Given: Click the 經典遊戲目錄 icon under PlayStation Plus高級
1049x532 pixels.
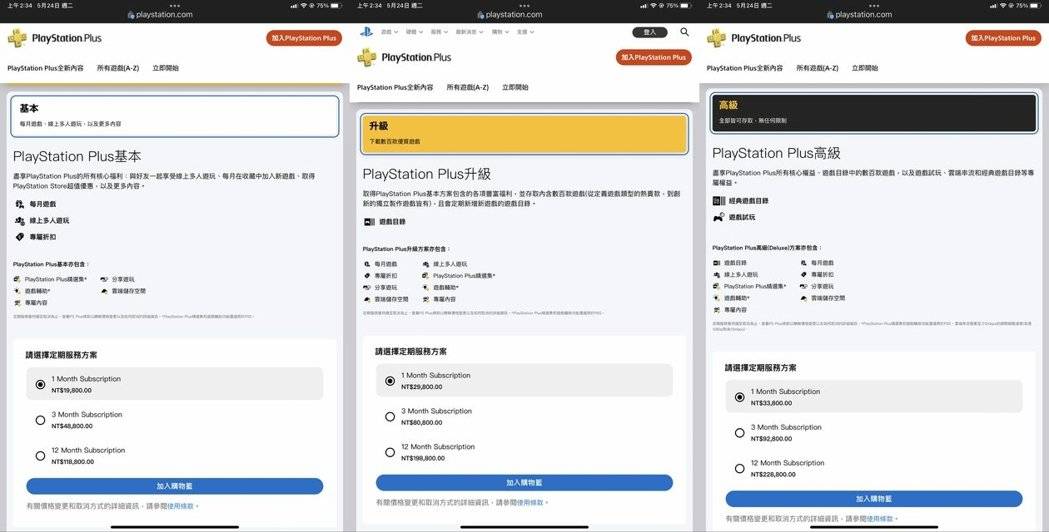Looking at the screenshot, I should [718, 201].
